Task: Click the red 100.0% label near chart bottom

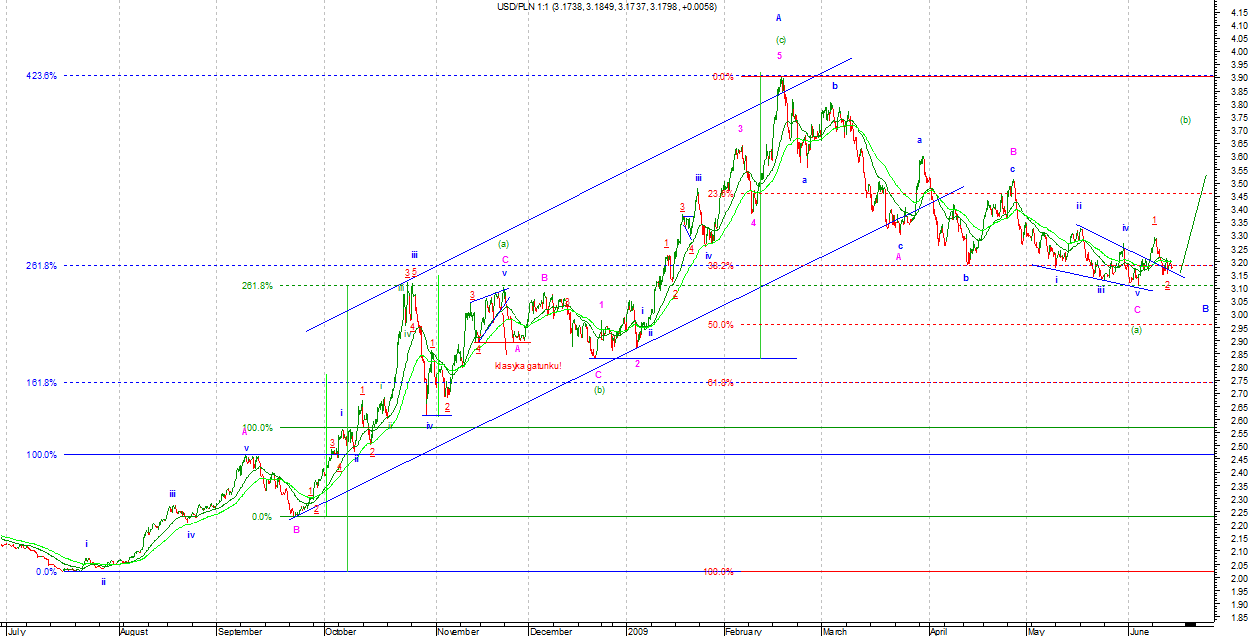Action: [x=718, y=572]
